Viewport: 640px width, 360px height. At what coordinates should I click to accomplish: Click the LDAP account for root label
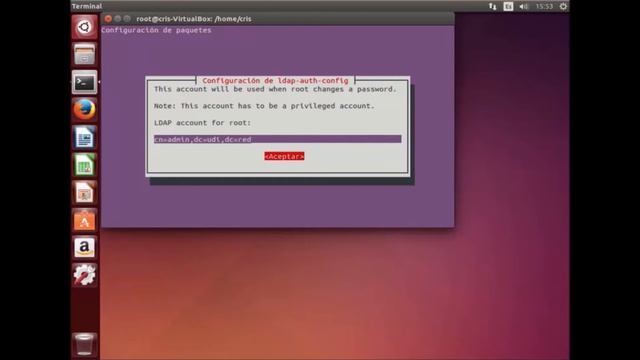202,123
